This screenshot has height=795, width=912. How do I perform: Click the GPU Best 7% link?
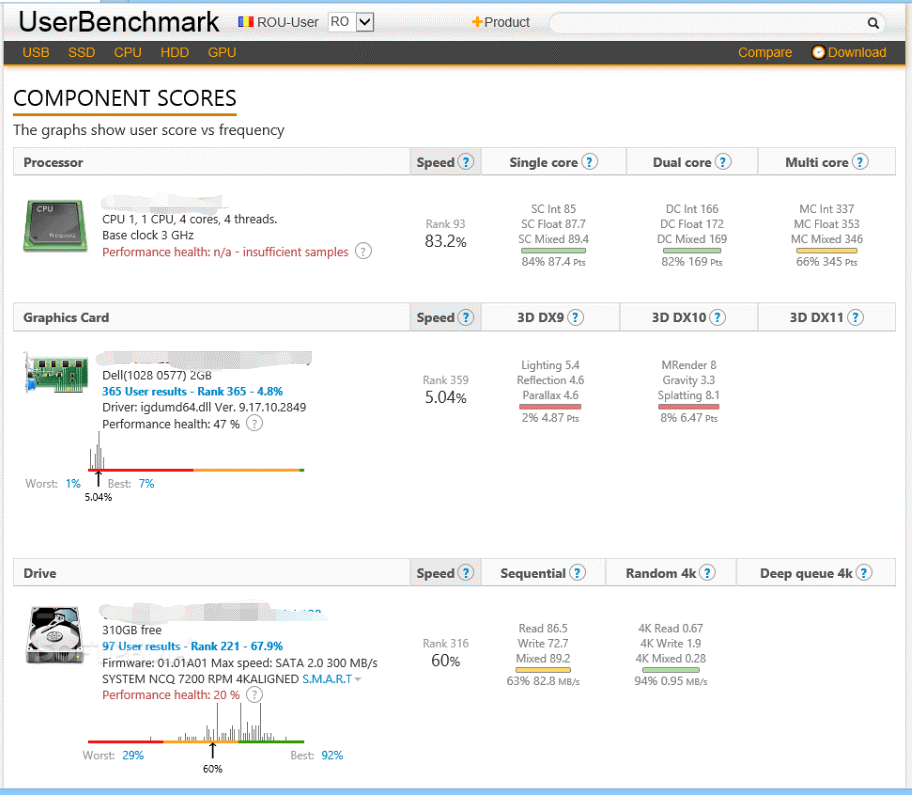tap(147, 483)
